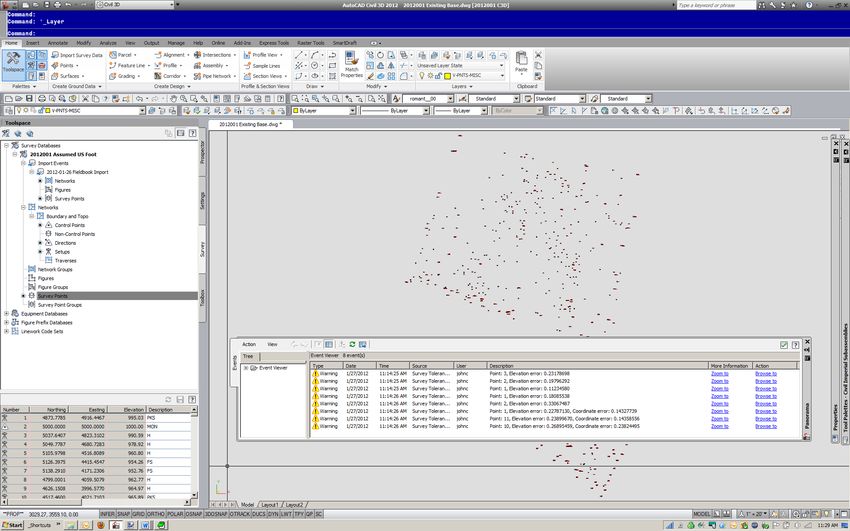Toggle OSNAP in status bar
The height and width of the screenshot is (531, 850).
pos(194,514)
